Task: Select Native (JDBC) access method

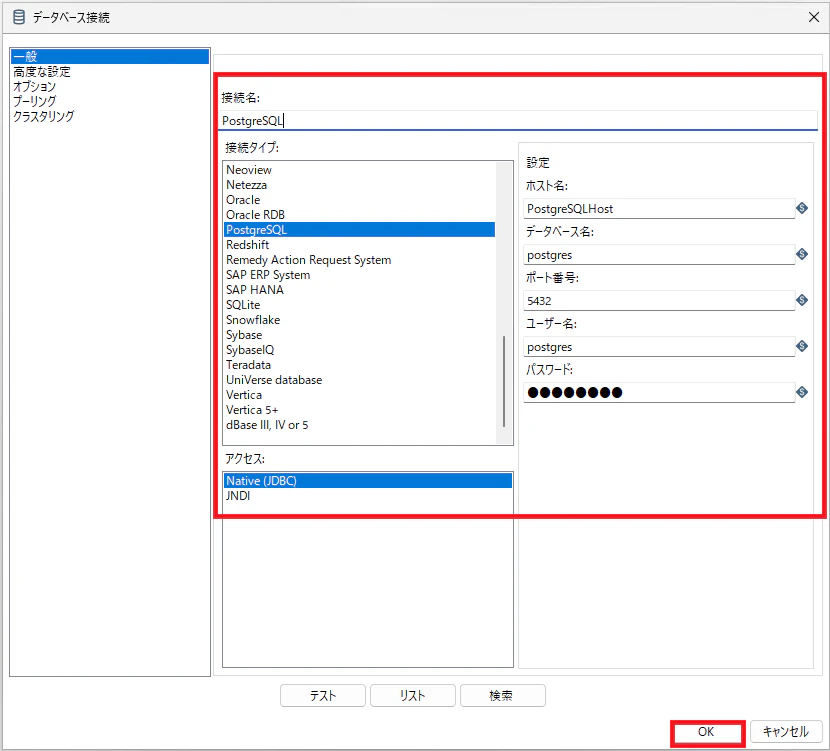Action: click(368, 481)
